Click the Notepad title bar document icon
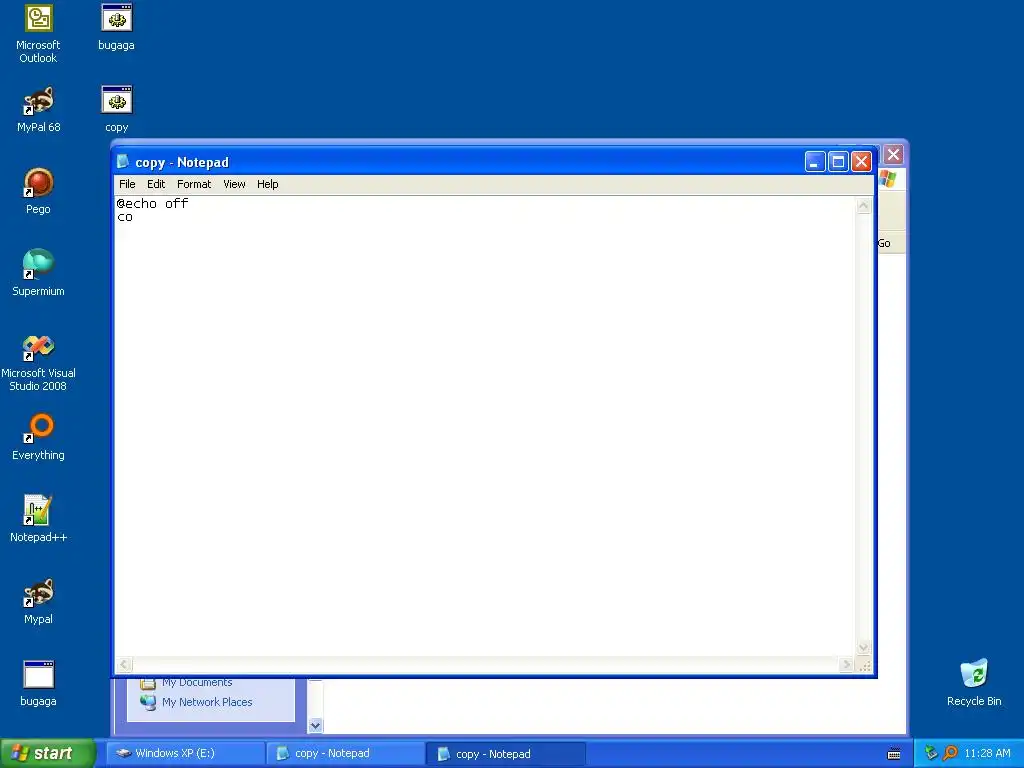The height and width of the screenshot is (768, 1024). click(x=123, y=161)
